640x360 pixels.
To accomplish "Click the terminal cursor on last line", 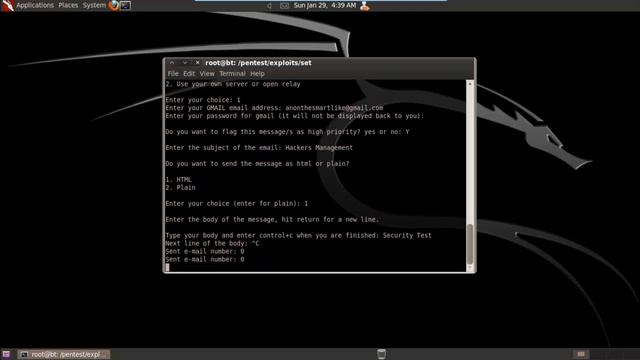I will pos(167,267).
